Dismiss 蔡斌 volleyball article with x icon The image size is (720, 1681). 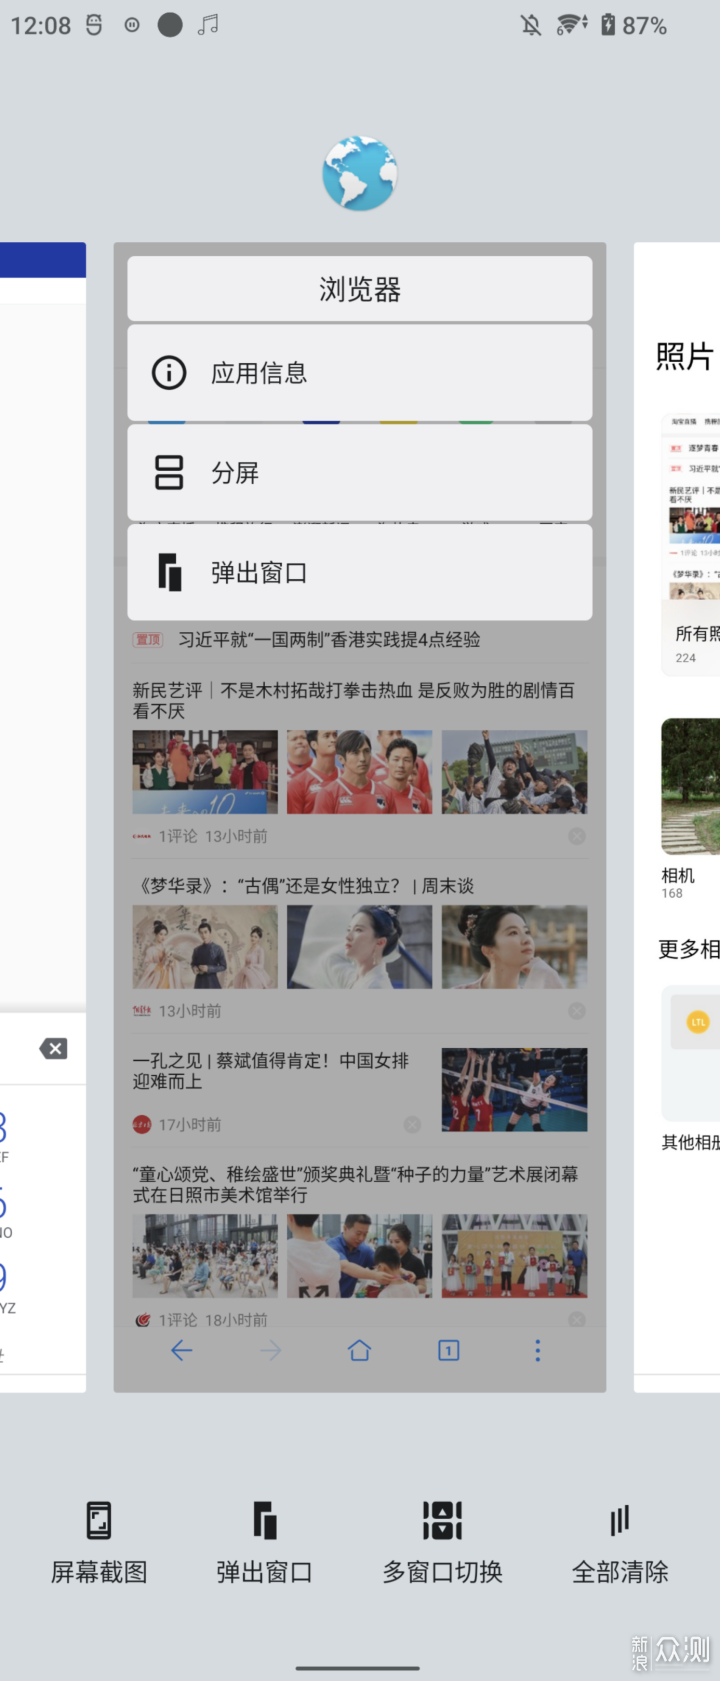(412, 1125)
